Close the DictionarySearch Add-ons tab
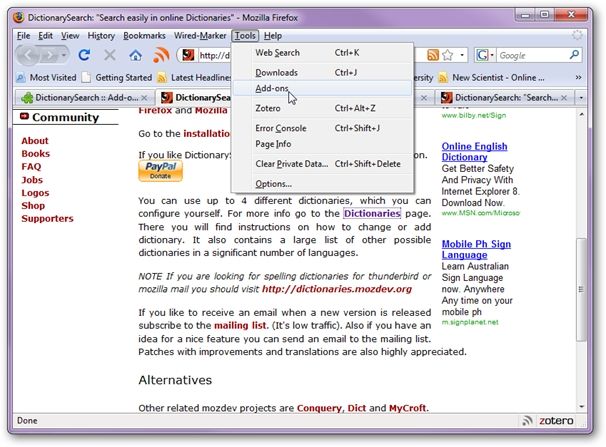606x447 pixels. (x=144, y=98)
